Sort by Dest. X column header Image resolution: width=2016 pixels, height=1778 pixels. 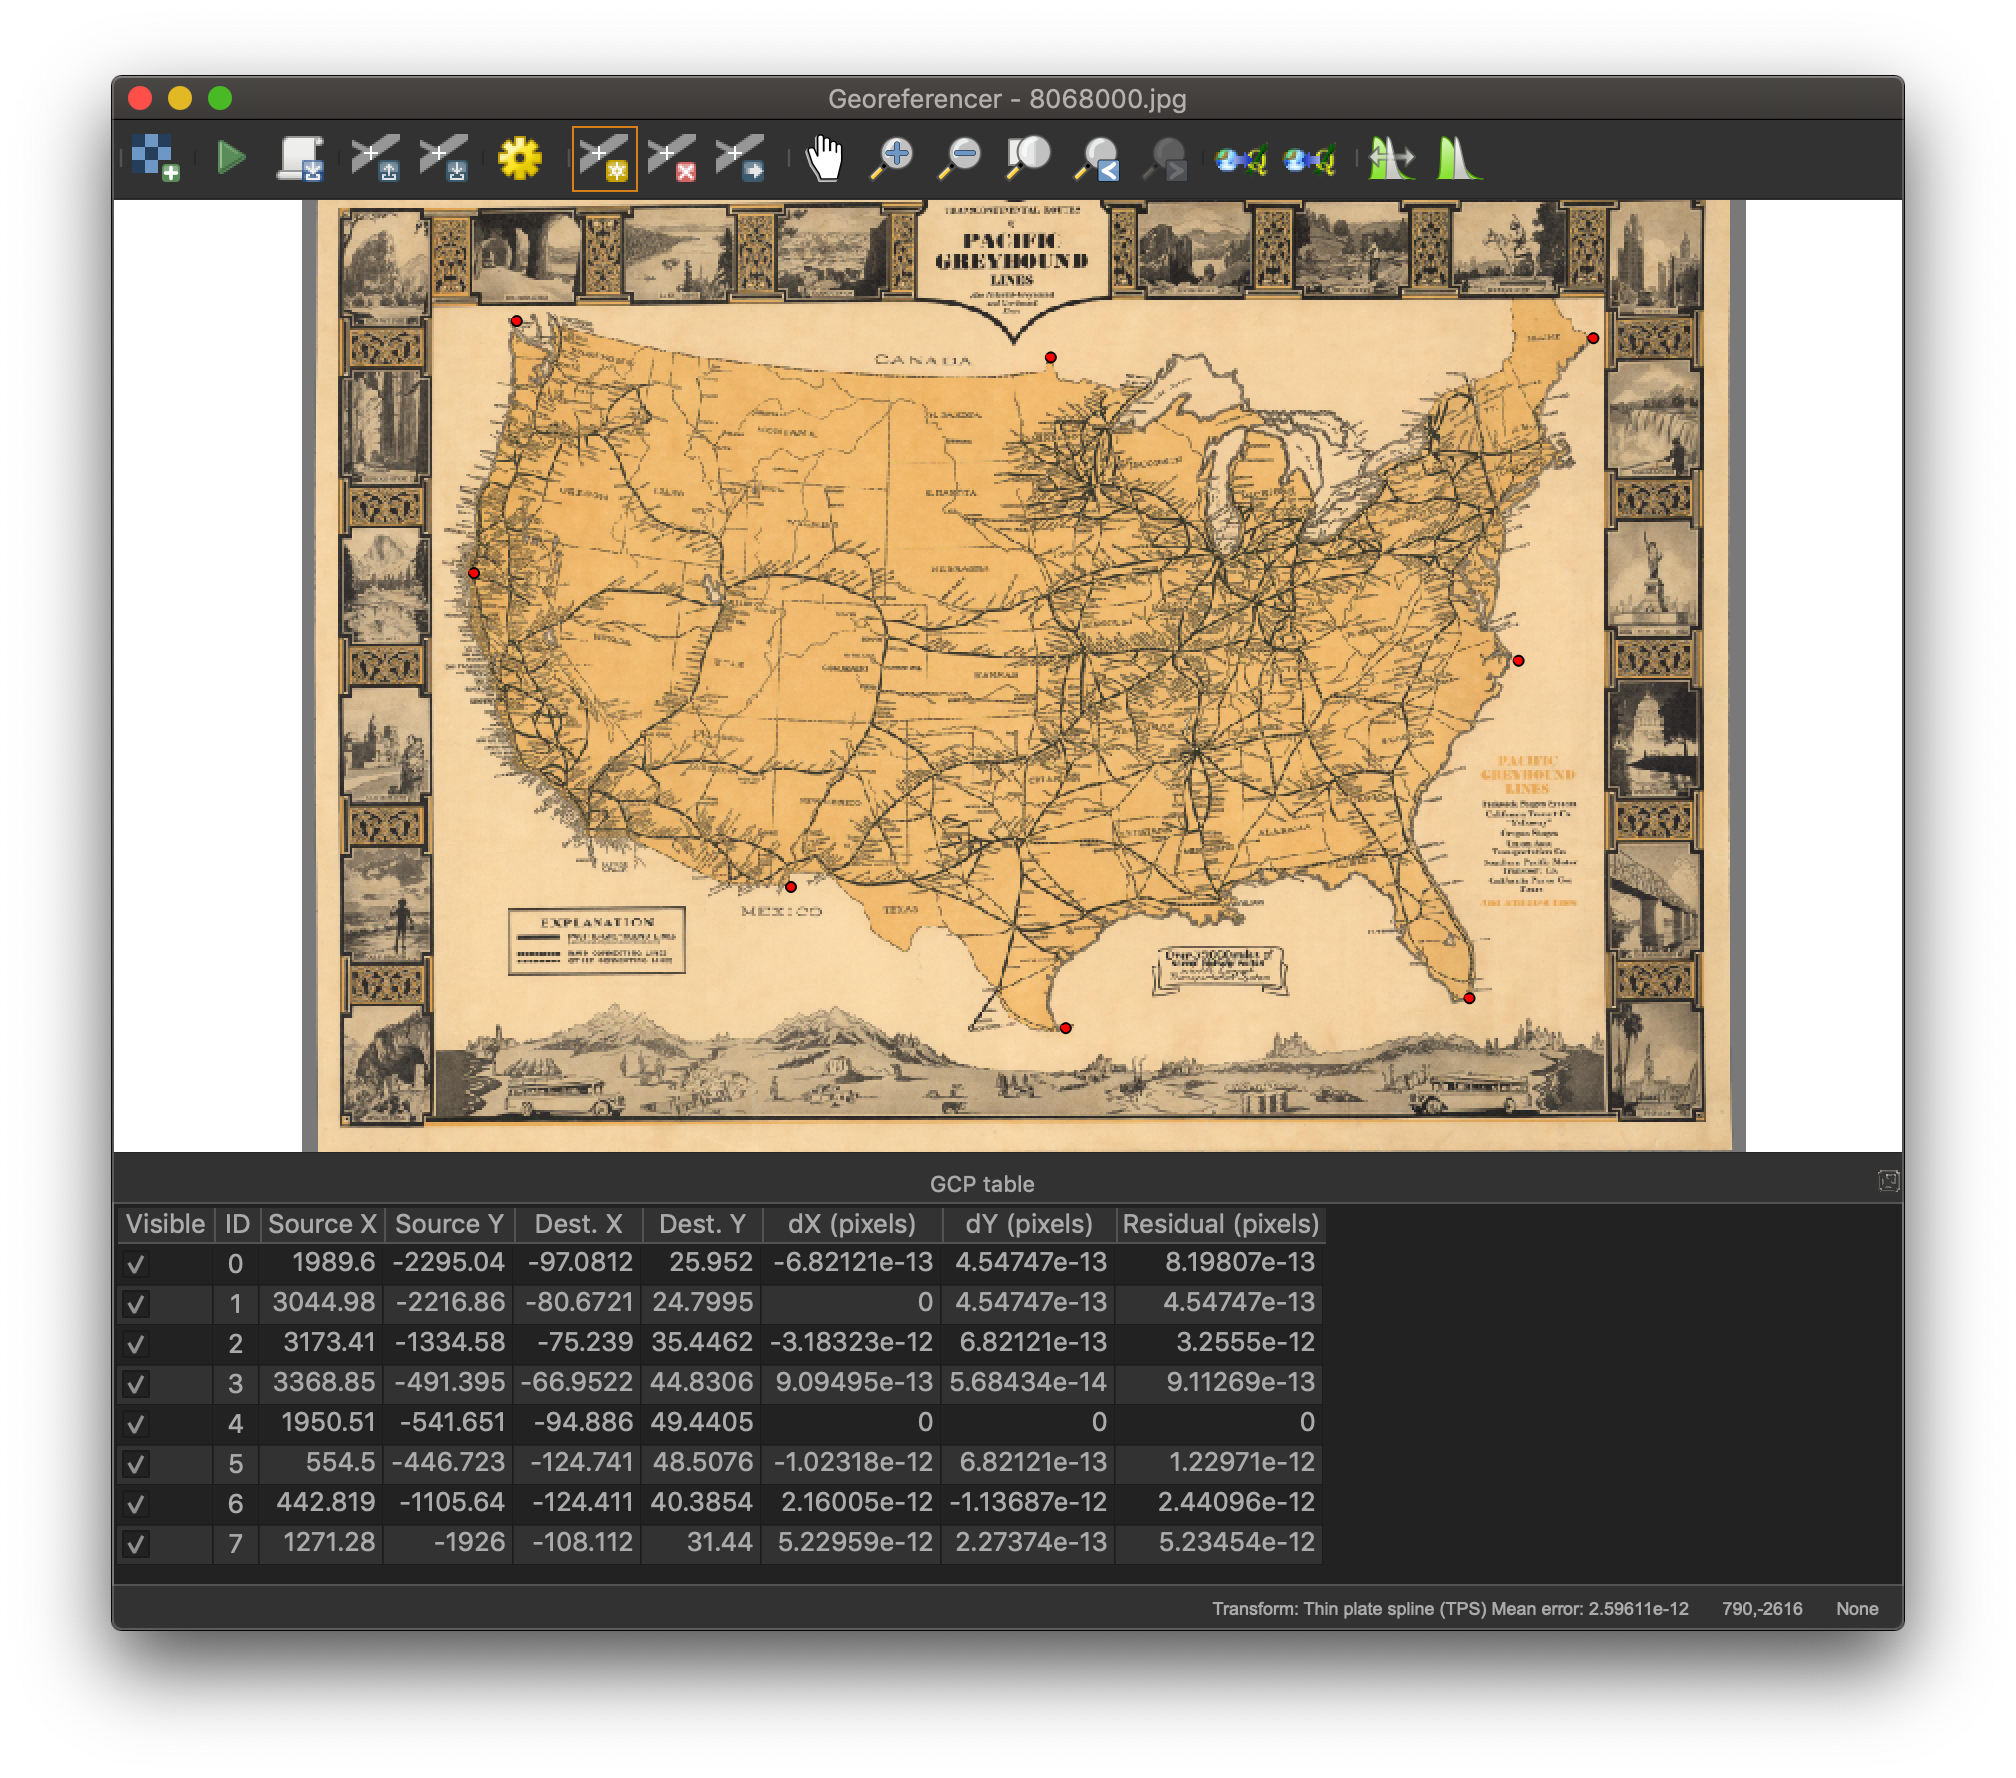pyautogui.click(x=578, y=1224)
